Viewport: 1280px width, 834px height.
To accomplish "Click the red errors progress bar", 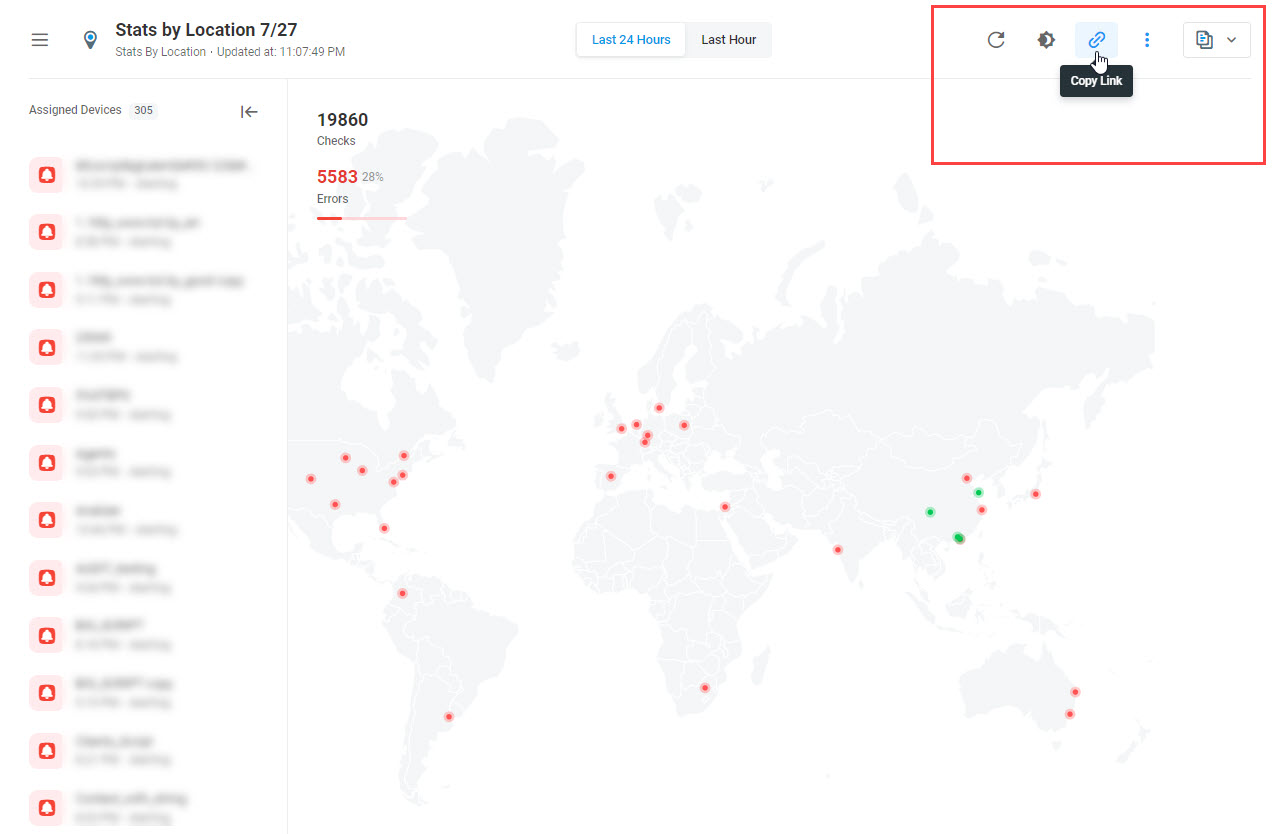I will [x=330, y=217].
